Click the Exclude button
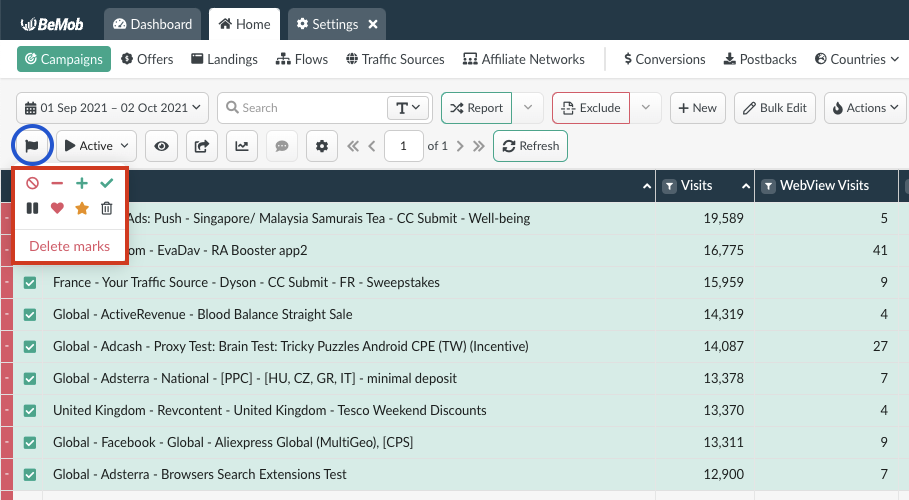Image resolution: width=909 pixels, height=500 pixels. [x=591, y=108]
